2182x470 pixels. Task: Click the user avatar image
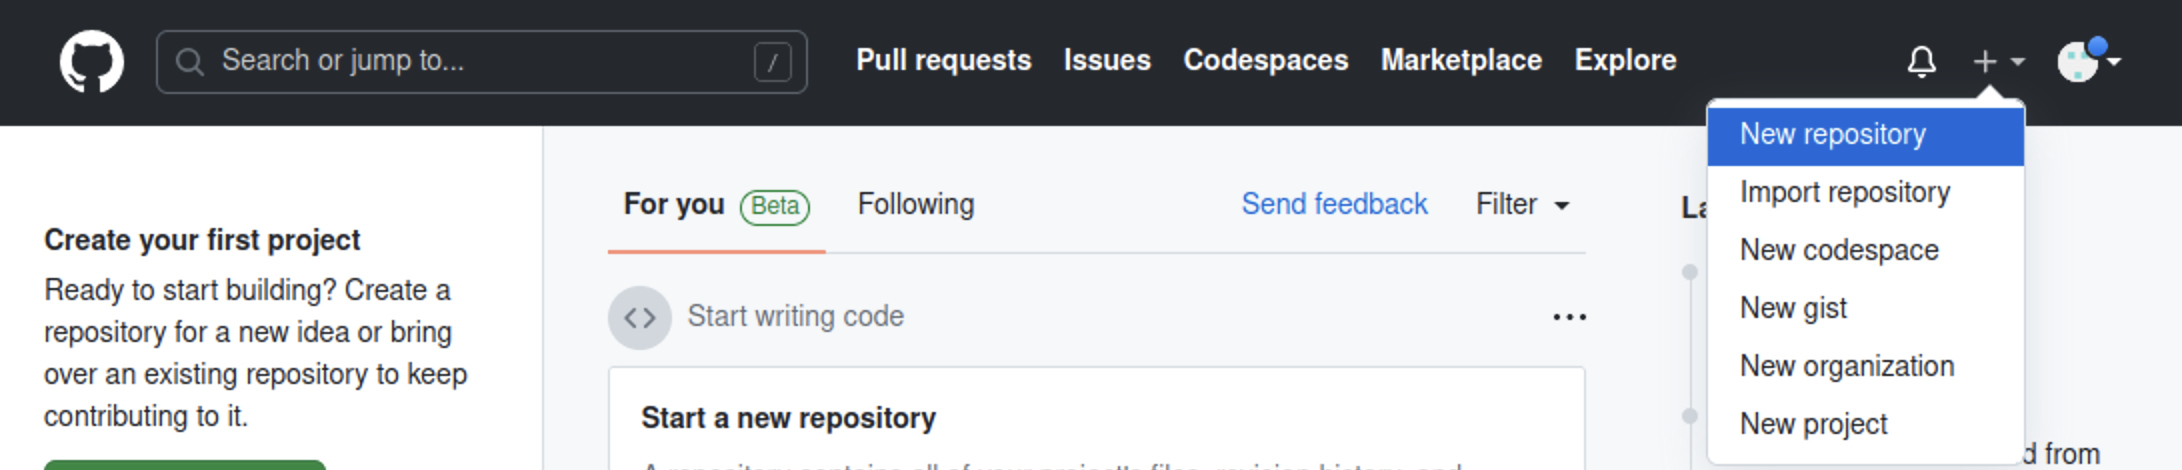coord(2077,62)
